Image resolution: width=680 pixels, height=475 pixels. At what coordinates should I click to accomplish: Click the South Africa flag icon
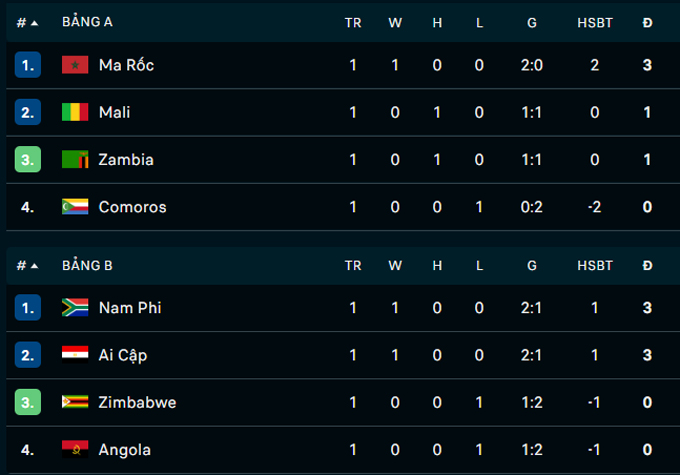[75, 308]
